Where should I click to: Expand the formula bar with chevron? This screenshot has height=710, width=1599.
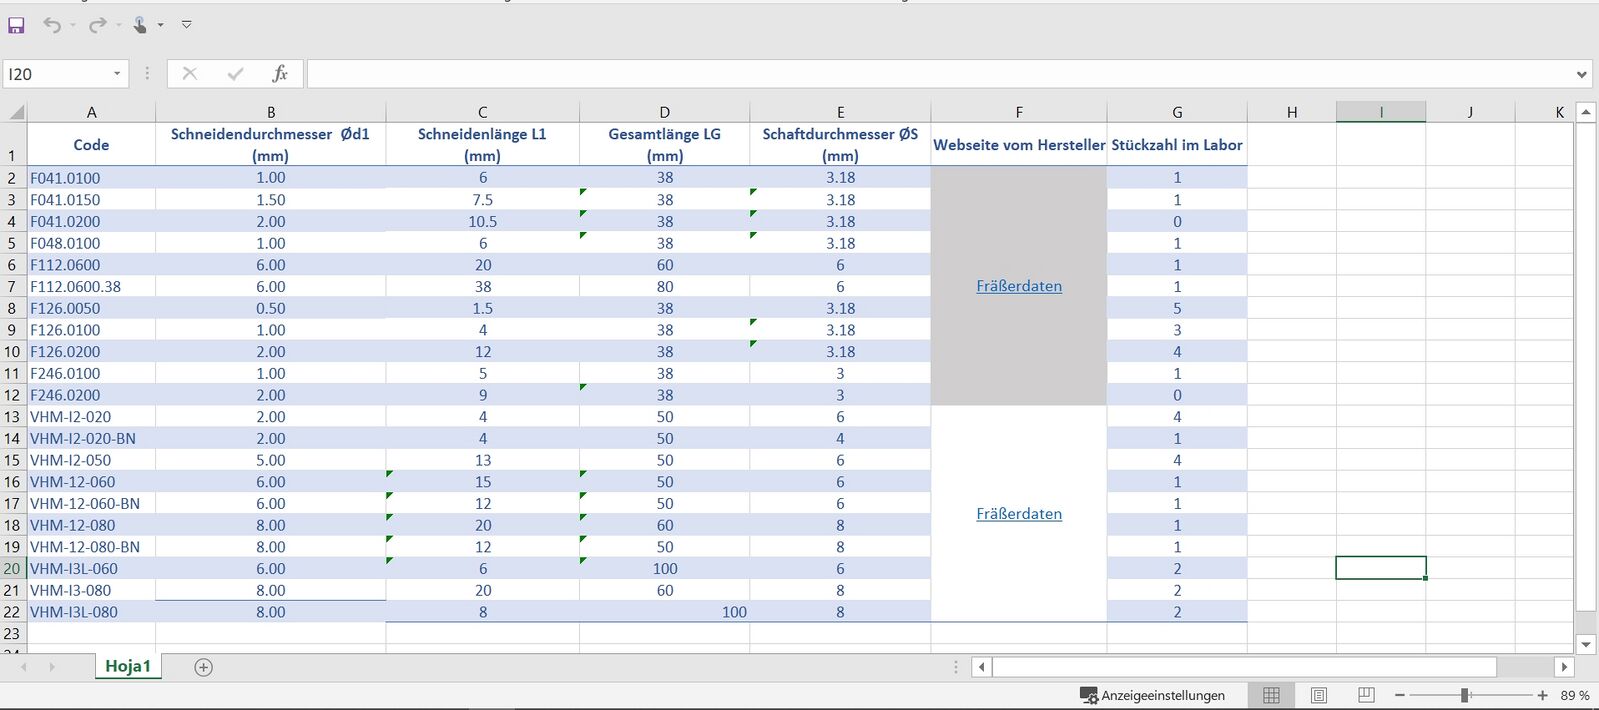1581,74
